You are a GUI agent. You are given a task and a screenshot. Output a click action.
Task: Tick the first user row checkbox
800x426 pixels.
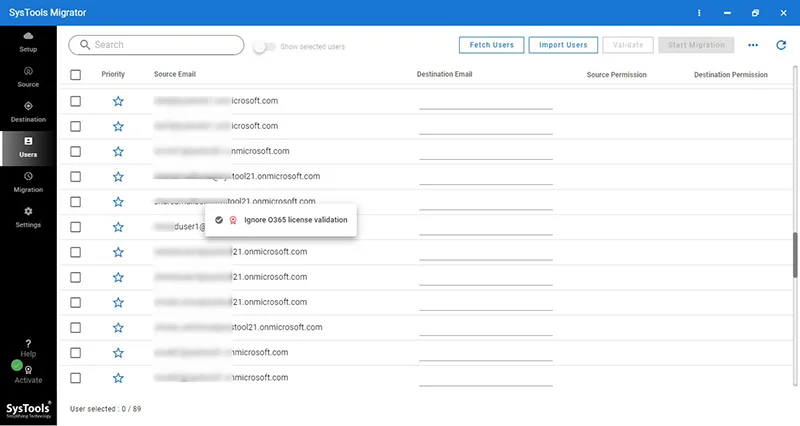pyautogui.click(x=76, y=101)
